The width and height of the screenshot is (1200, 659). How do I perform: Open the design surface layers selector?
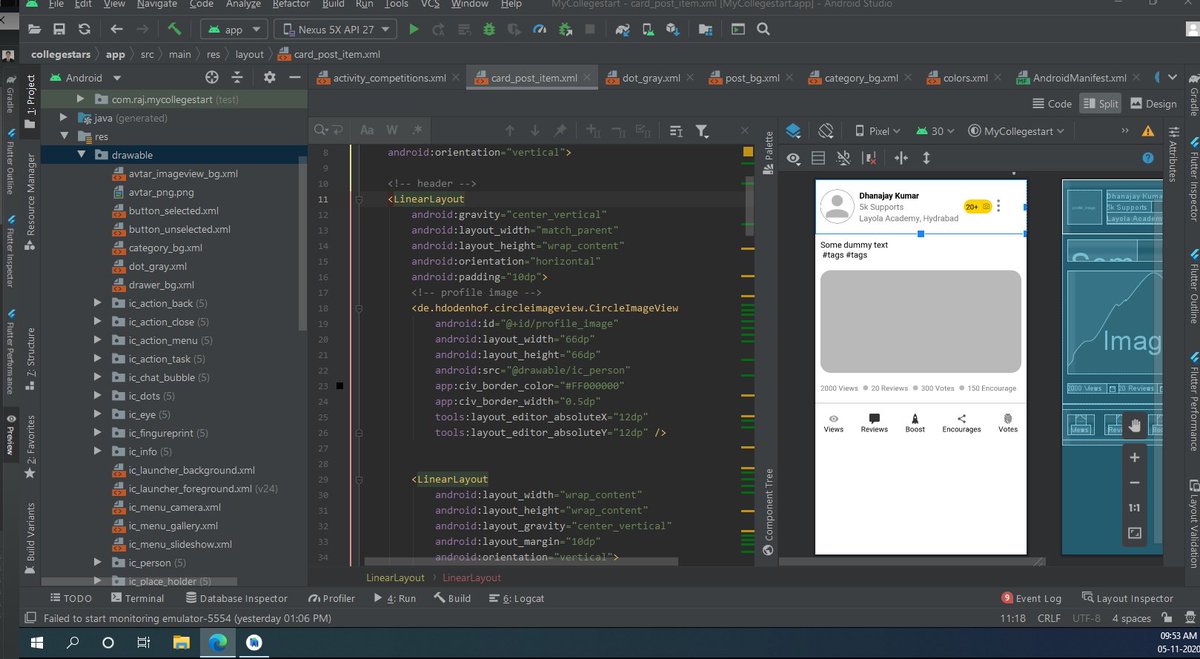point(793,131)
